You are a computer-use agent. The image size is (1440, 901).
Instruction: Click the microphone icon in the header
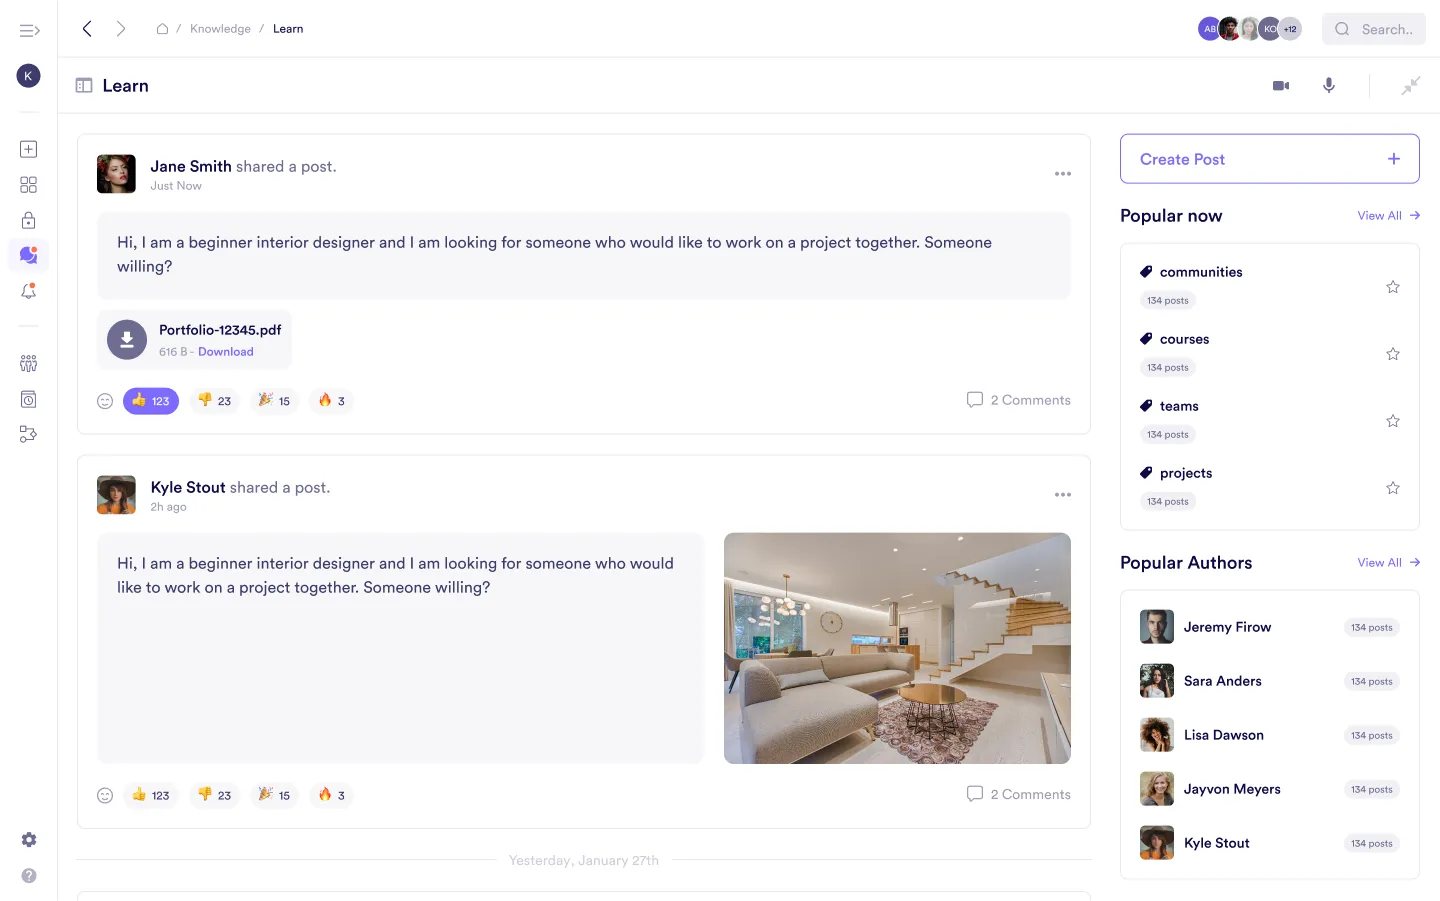[x=1329, y=85]
